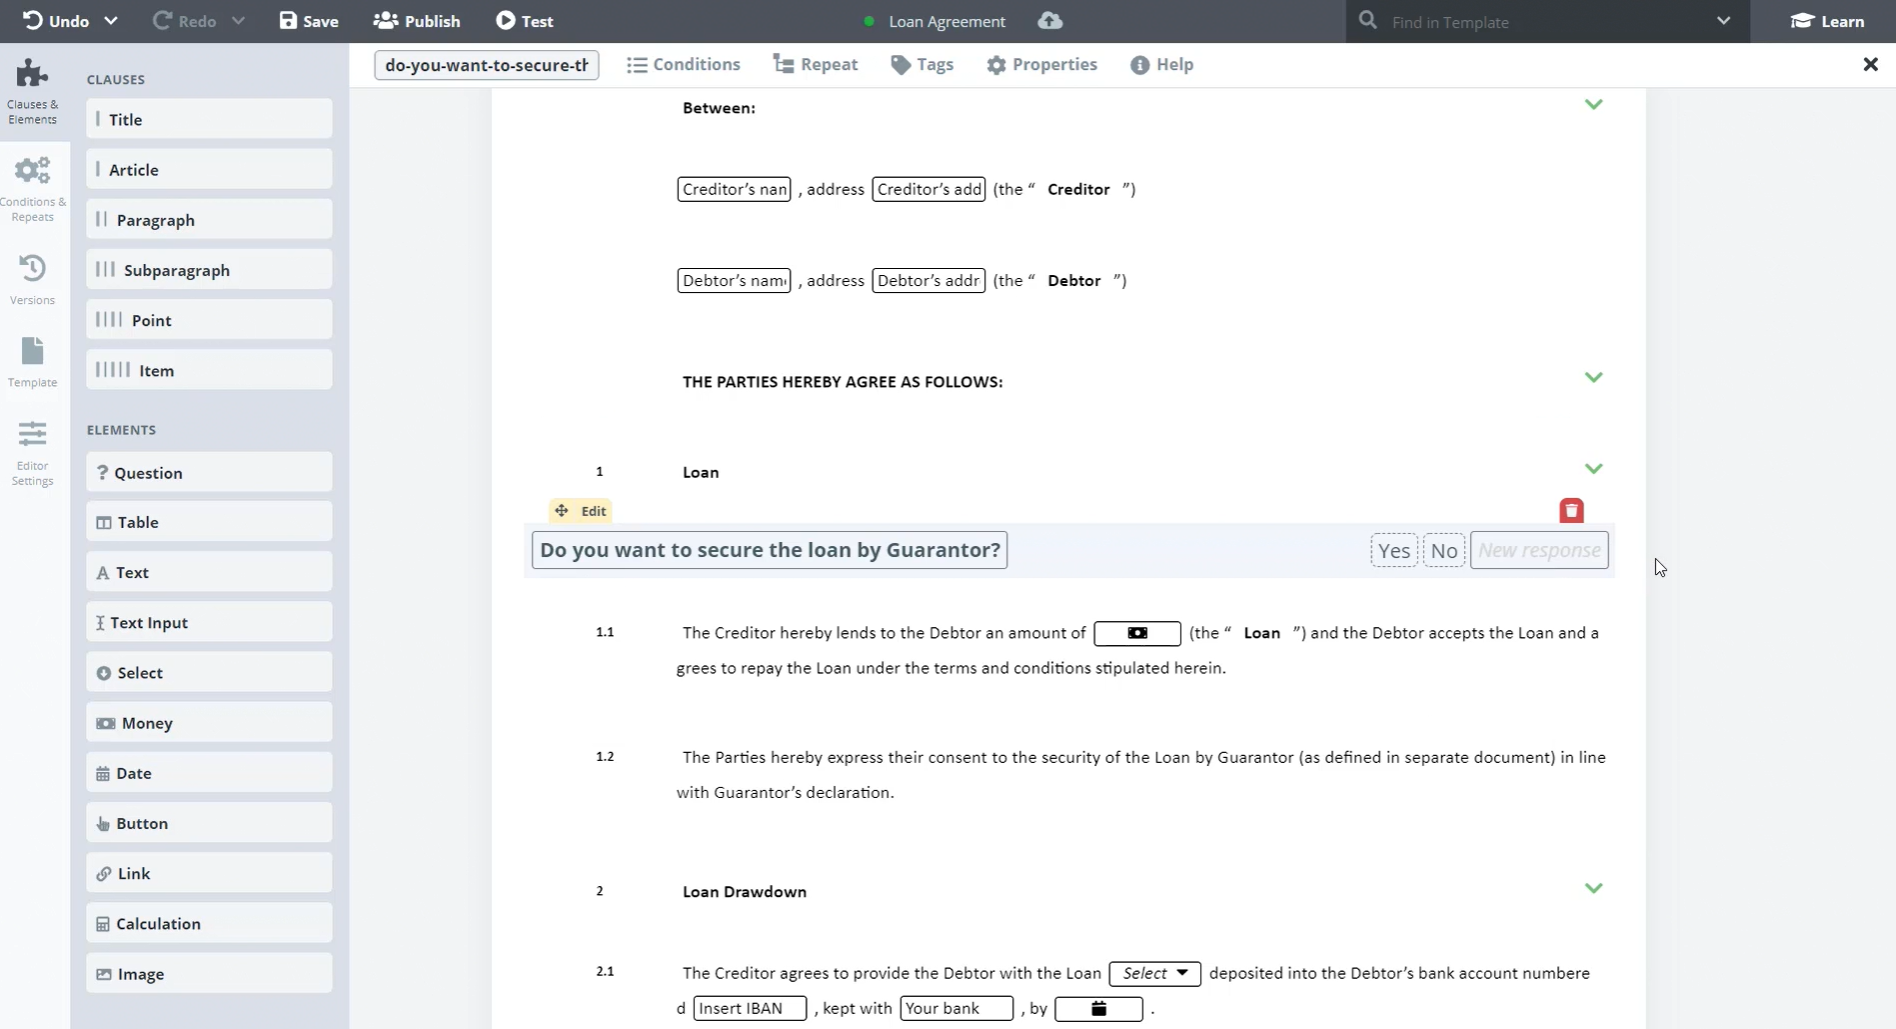Insert a Table element
This screenshot has width=1896, height=1029.
209,522
